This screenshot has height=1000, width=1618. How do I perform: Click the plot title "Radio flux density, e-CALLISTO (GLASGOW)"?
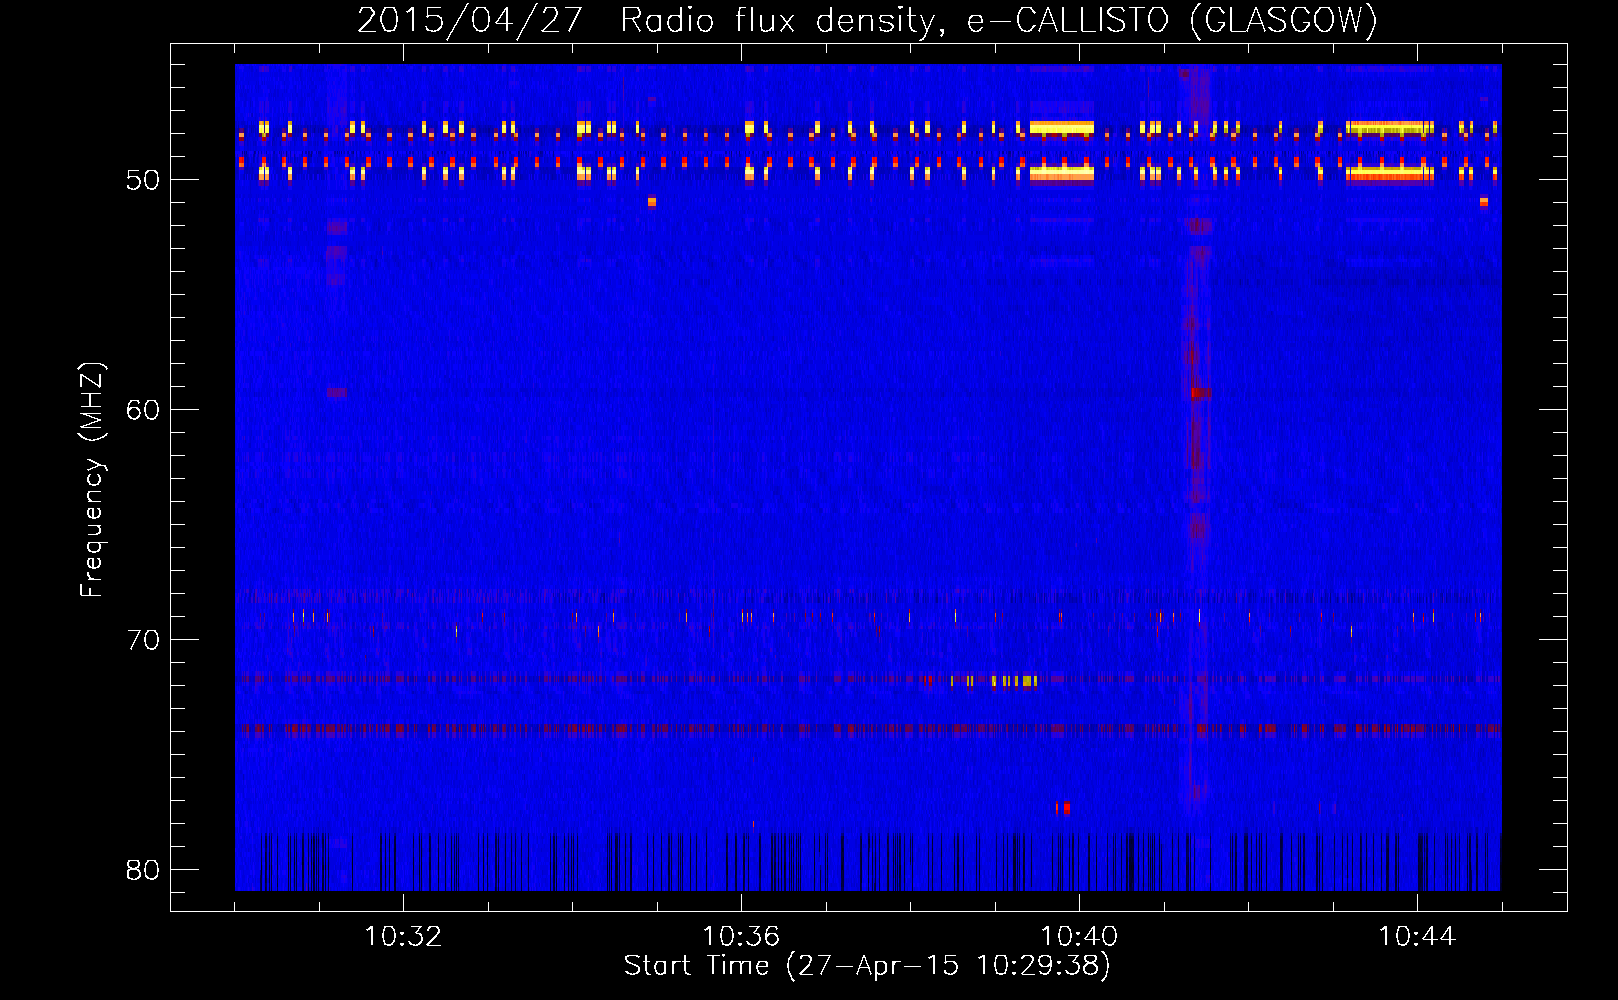[999, 20]
